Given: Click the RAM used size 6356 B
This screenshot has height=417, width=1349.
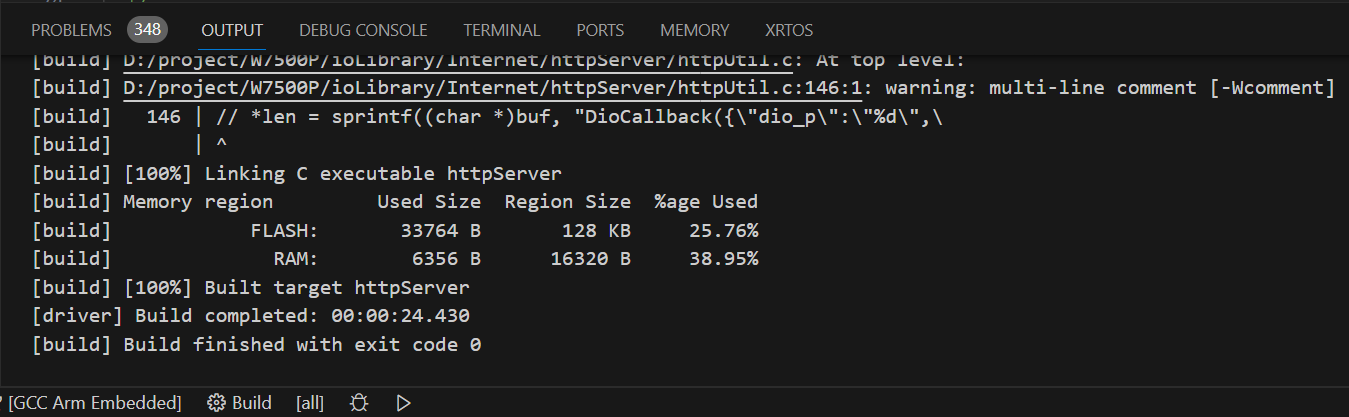Looking at the screenshot, I should [446, 259].
